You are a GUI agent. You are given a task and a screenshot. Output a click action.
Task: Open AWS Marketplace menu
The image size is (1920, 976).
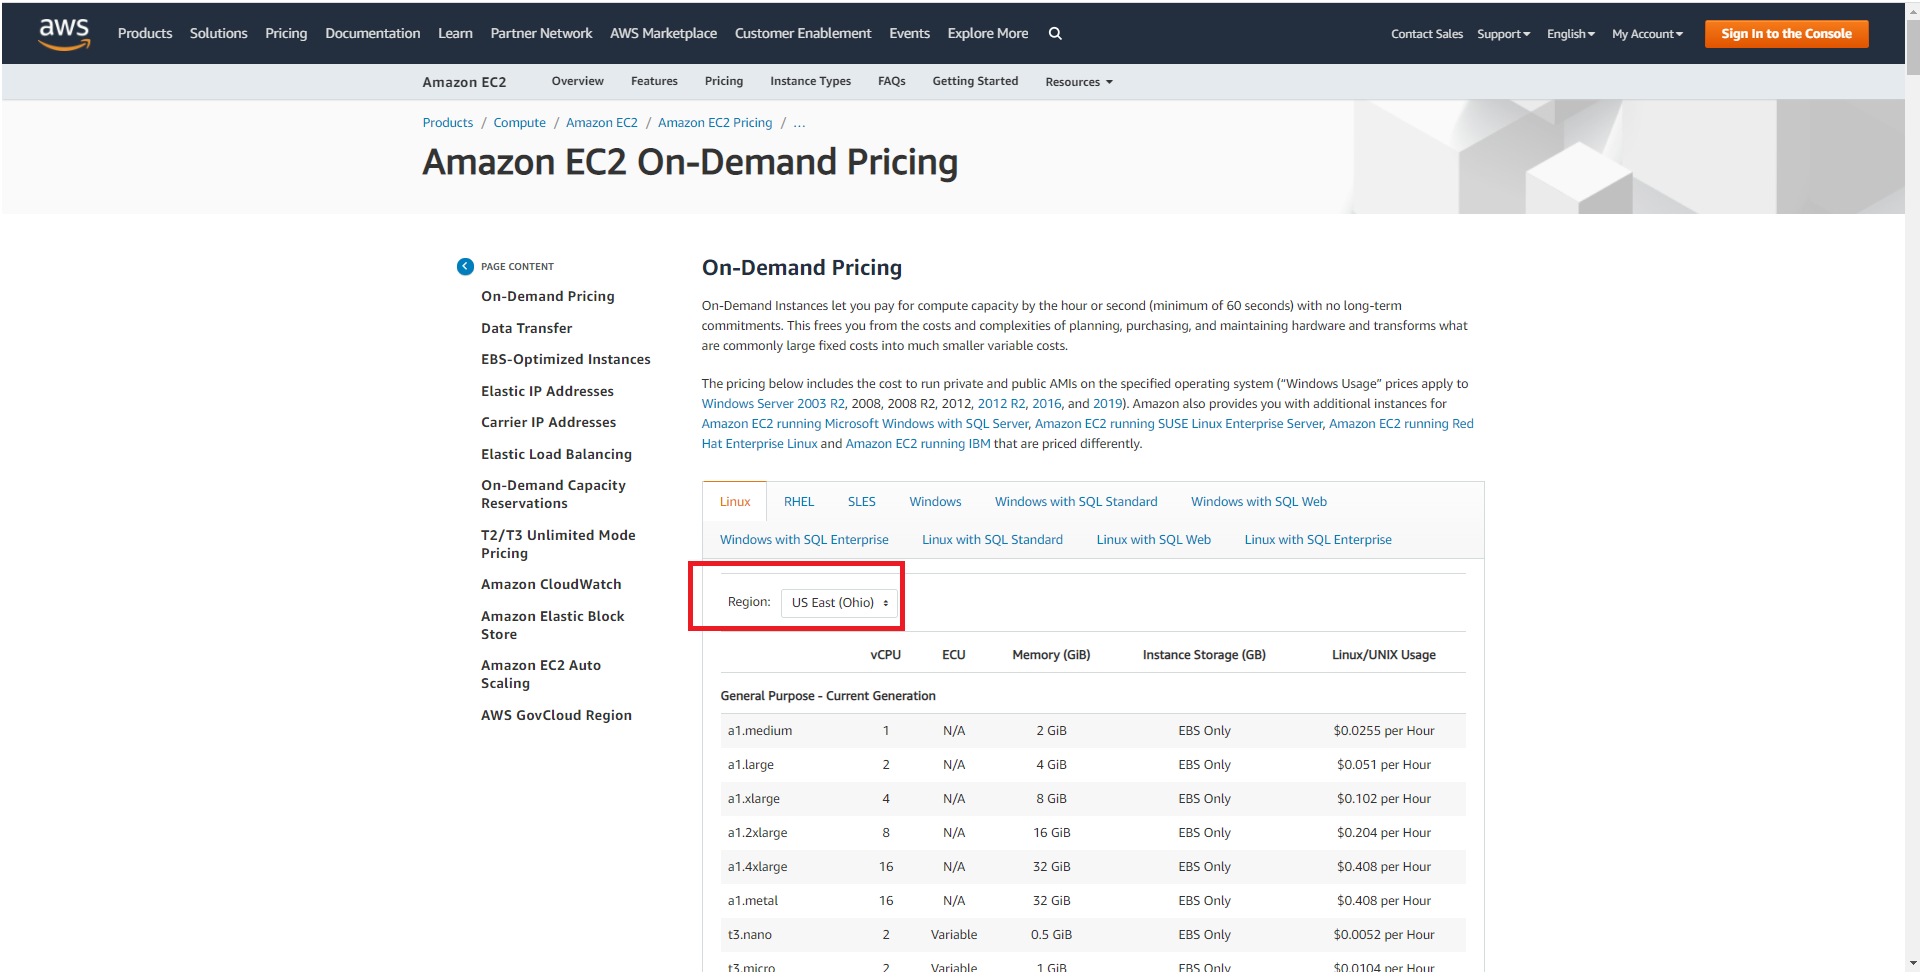coord(663,33)
